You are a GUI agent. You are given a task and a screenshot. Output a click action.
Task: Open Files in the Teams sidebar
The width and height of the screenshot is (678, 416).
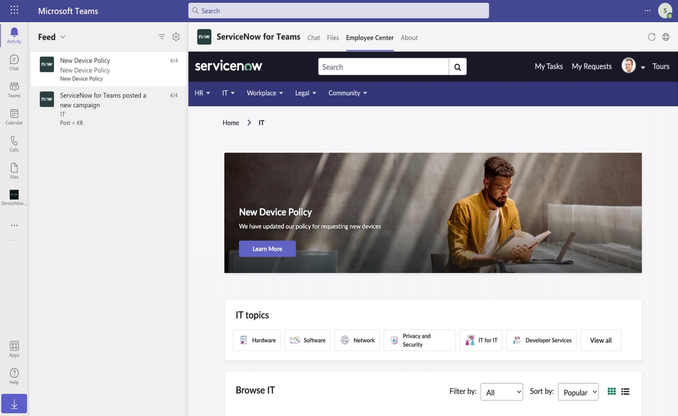(14, 171)
